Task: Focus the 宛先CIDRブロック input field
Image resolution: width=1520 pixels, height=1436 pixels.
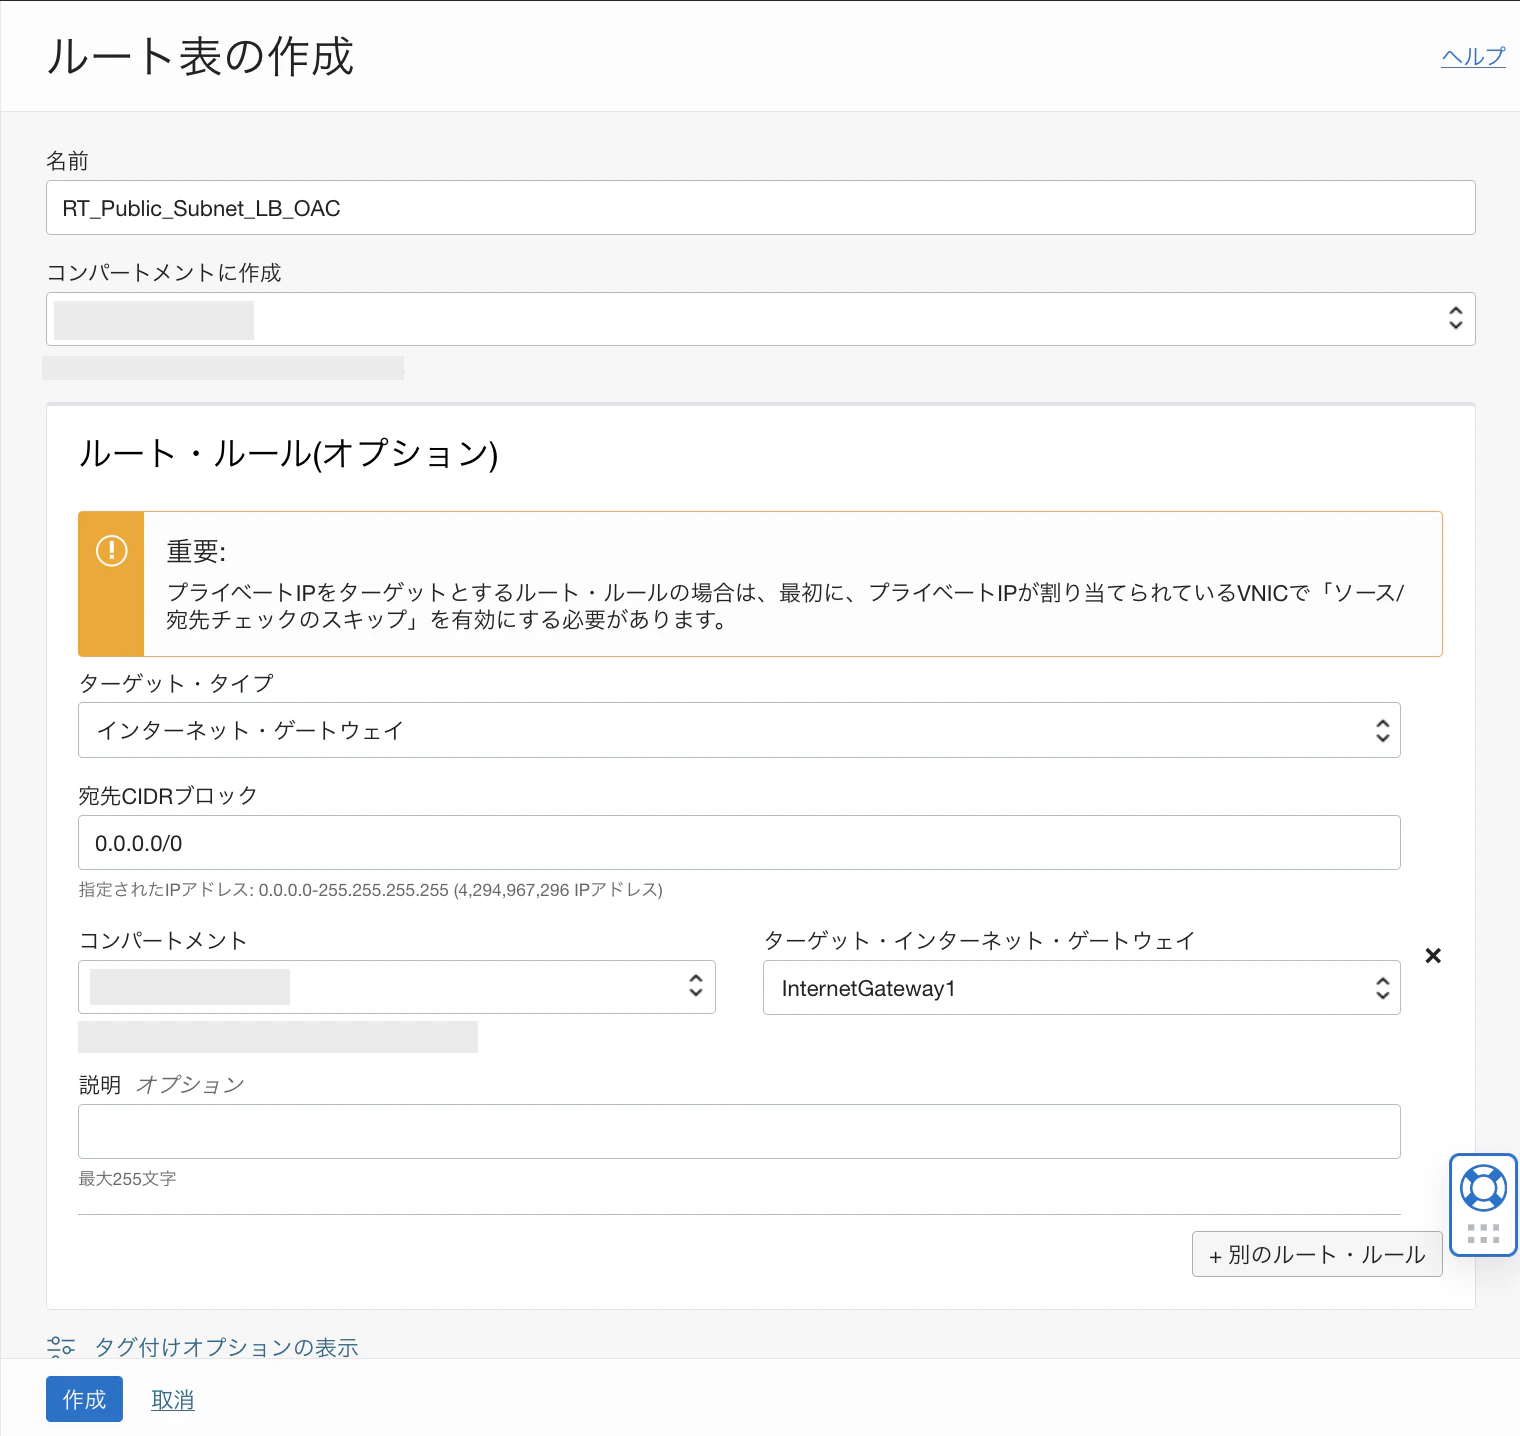Action: [739, 843]
